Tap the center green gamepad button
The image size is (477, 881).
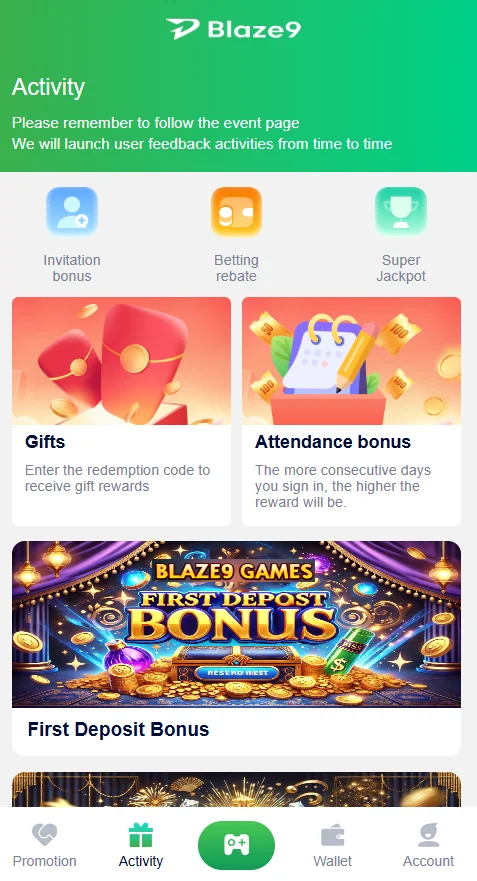coord(237,844)
